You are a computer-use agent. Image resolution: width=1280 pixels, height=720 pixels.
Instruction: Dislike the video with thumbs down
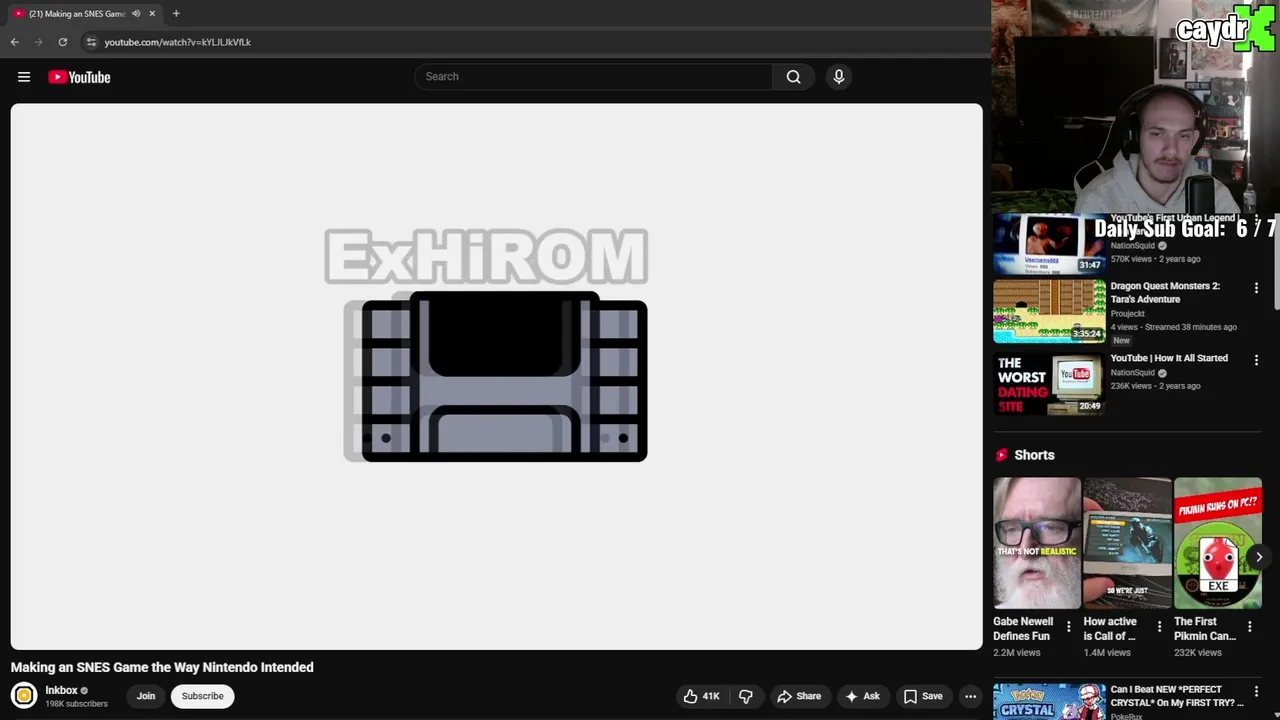[746, 696]
